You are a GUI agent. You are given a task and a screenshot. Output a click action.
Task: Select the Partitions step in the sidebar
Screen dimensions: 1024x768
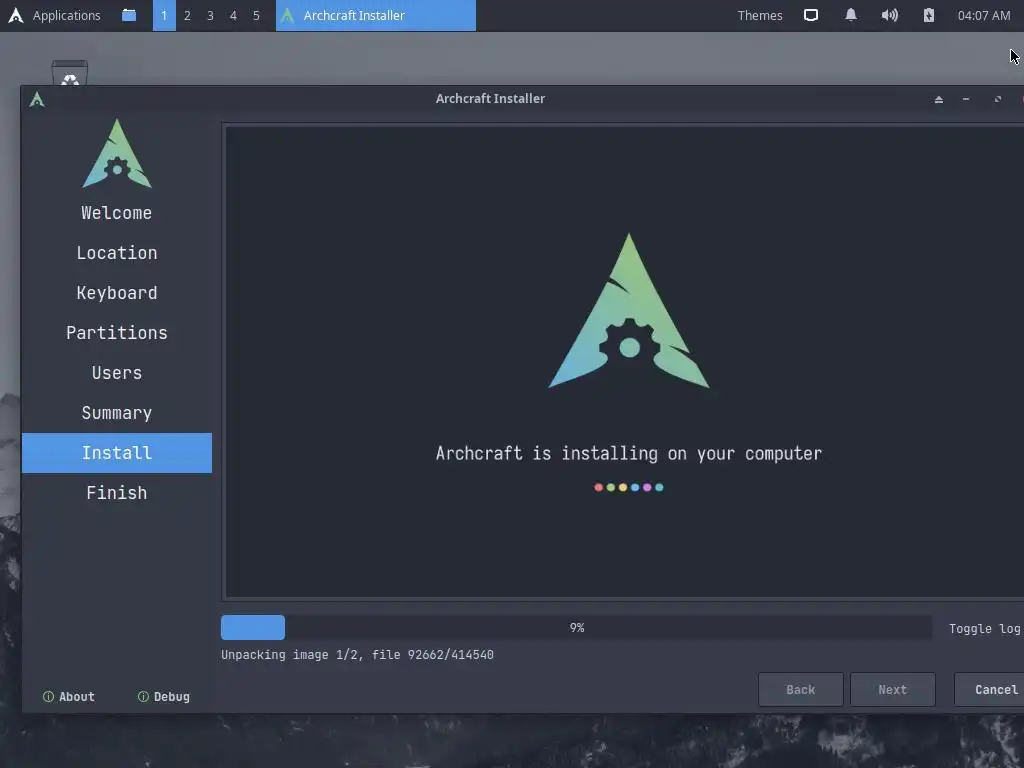pyautogui.click(x=117, y=332)
